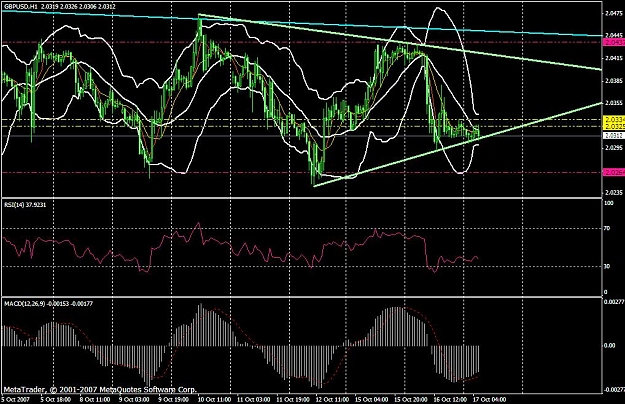Click the 10 Oct 11:00 time label
625x404 pixels.
[214, 400]
